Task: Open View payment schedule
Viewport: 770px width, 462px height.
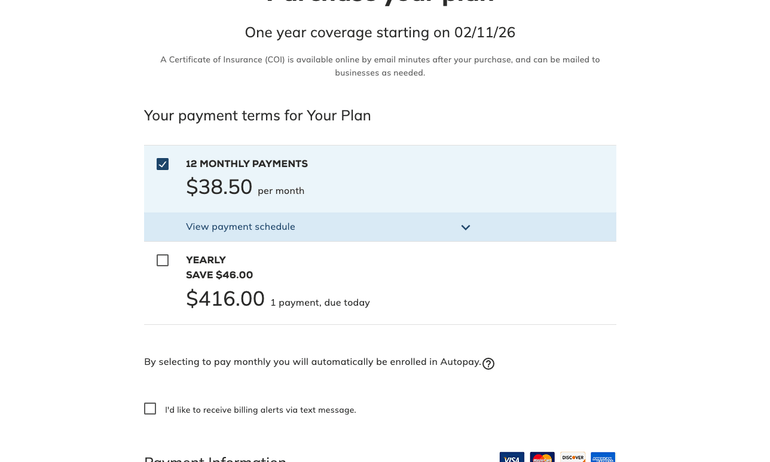Action: point(240,227)
